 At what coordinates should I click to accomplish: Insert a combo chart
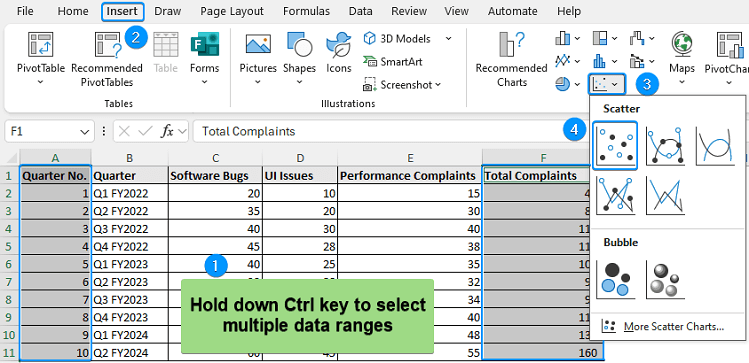click(x=637, y=61)
